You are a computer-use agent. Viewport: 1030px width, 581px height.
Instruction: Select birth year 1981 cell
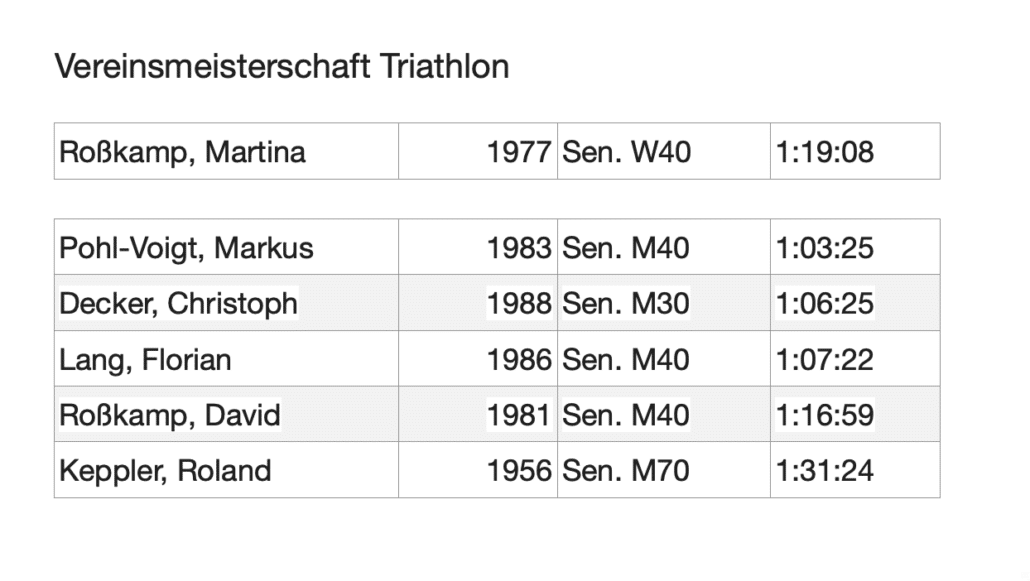478,414
